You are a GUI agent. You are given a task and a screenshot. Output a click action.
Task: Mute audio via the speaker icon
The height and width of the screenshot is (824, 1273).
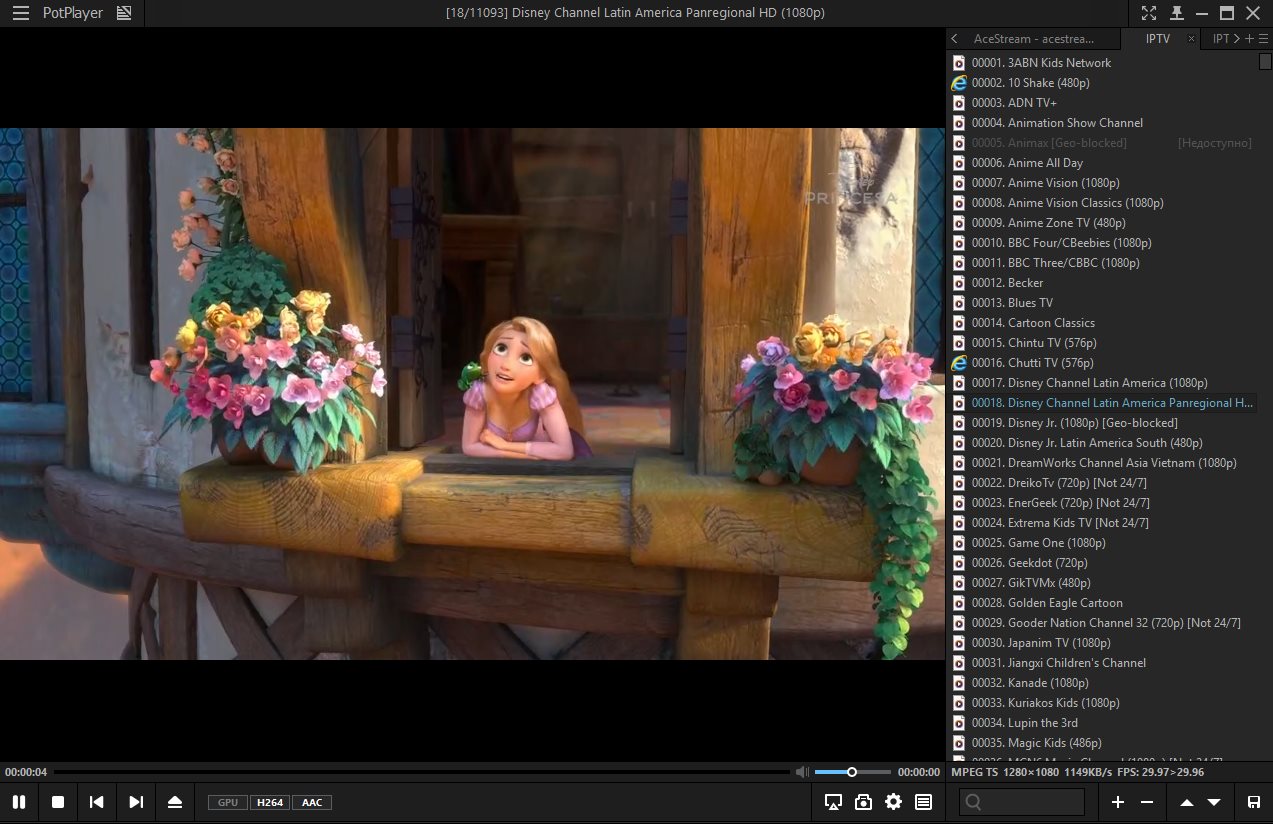pyautogui.click(x=801, y=772)
